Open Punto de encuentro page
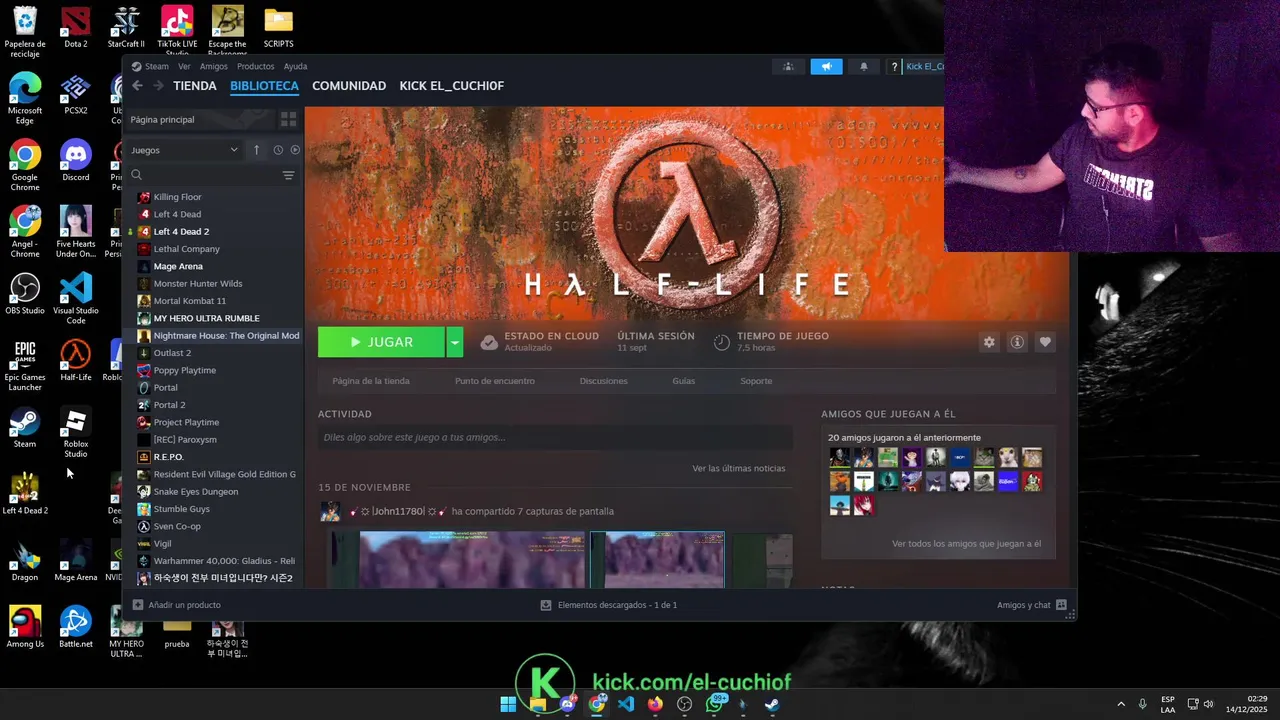 (495, 381)
